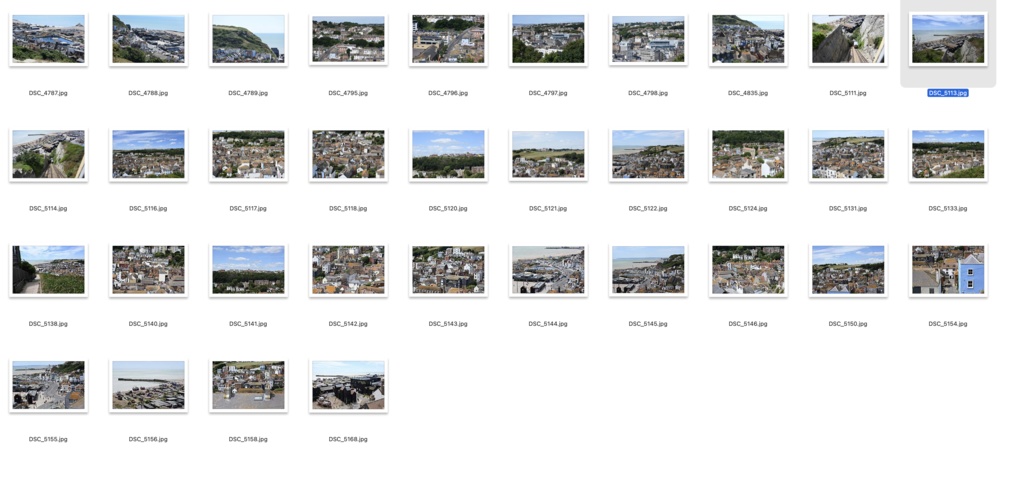Select the DSC_5111.jpg thumbnail
Screen dimensions: 1024x479
[848, 39]
